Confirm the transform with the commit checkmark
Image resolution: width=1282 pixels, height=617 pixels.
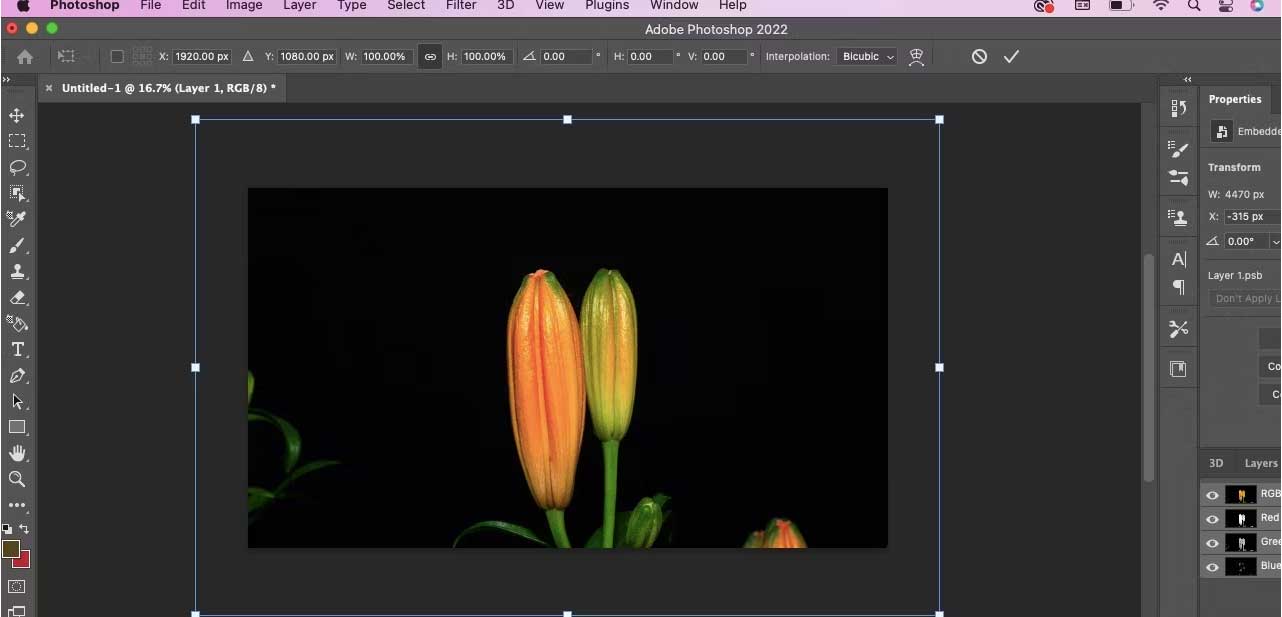[1011, 57]
